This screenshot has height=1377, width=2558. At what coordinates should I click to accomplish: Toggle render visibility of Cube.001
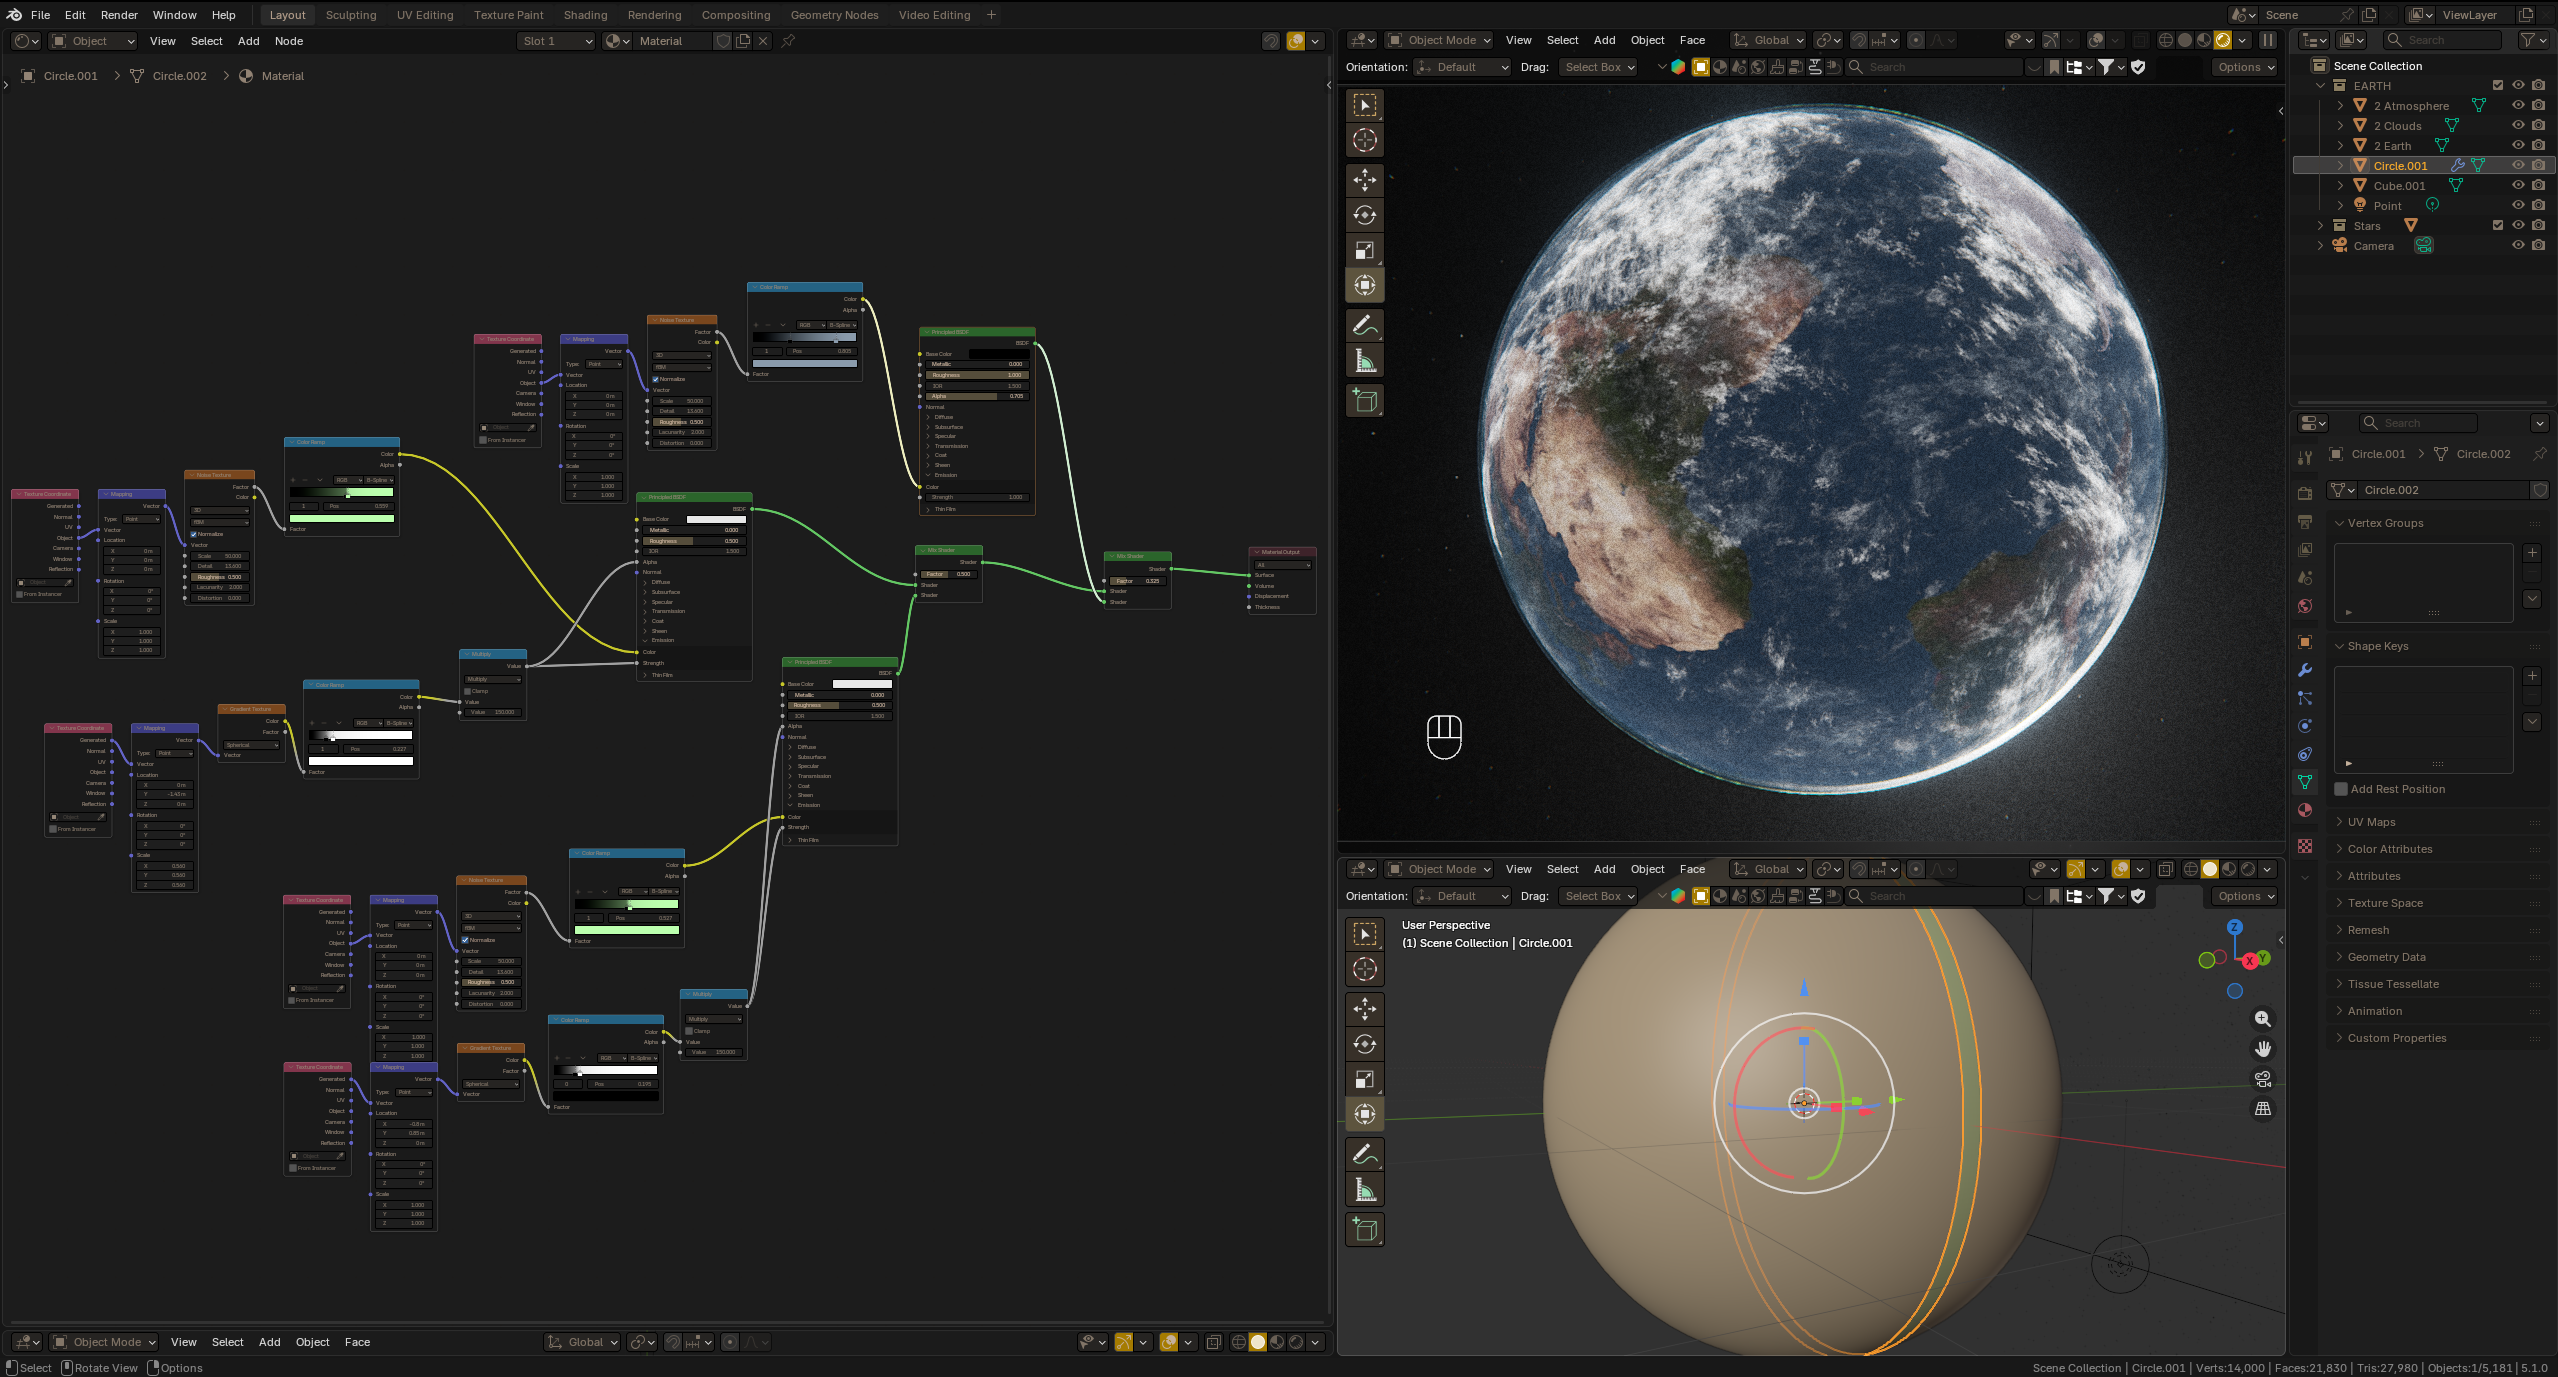tap(2538, 185)
